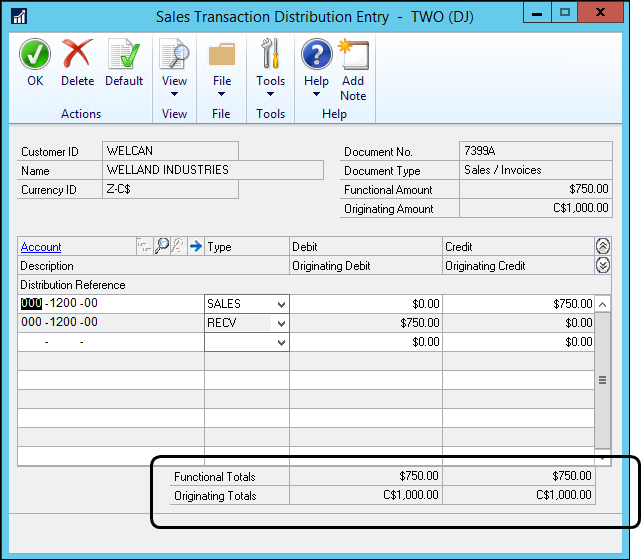The height and width of the screenshot is (560, 642).
Task: Click the blue arrow account expansion icon
Action: click(195, 246)
